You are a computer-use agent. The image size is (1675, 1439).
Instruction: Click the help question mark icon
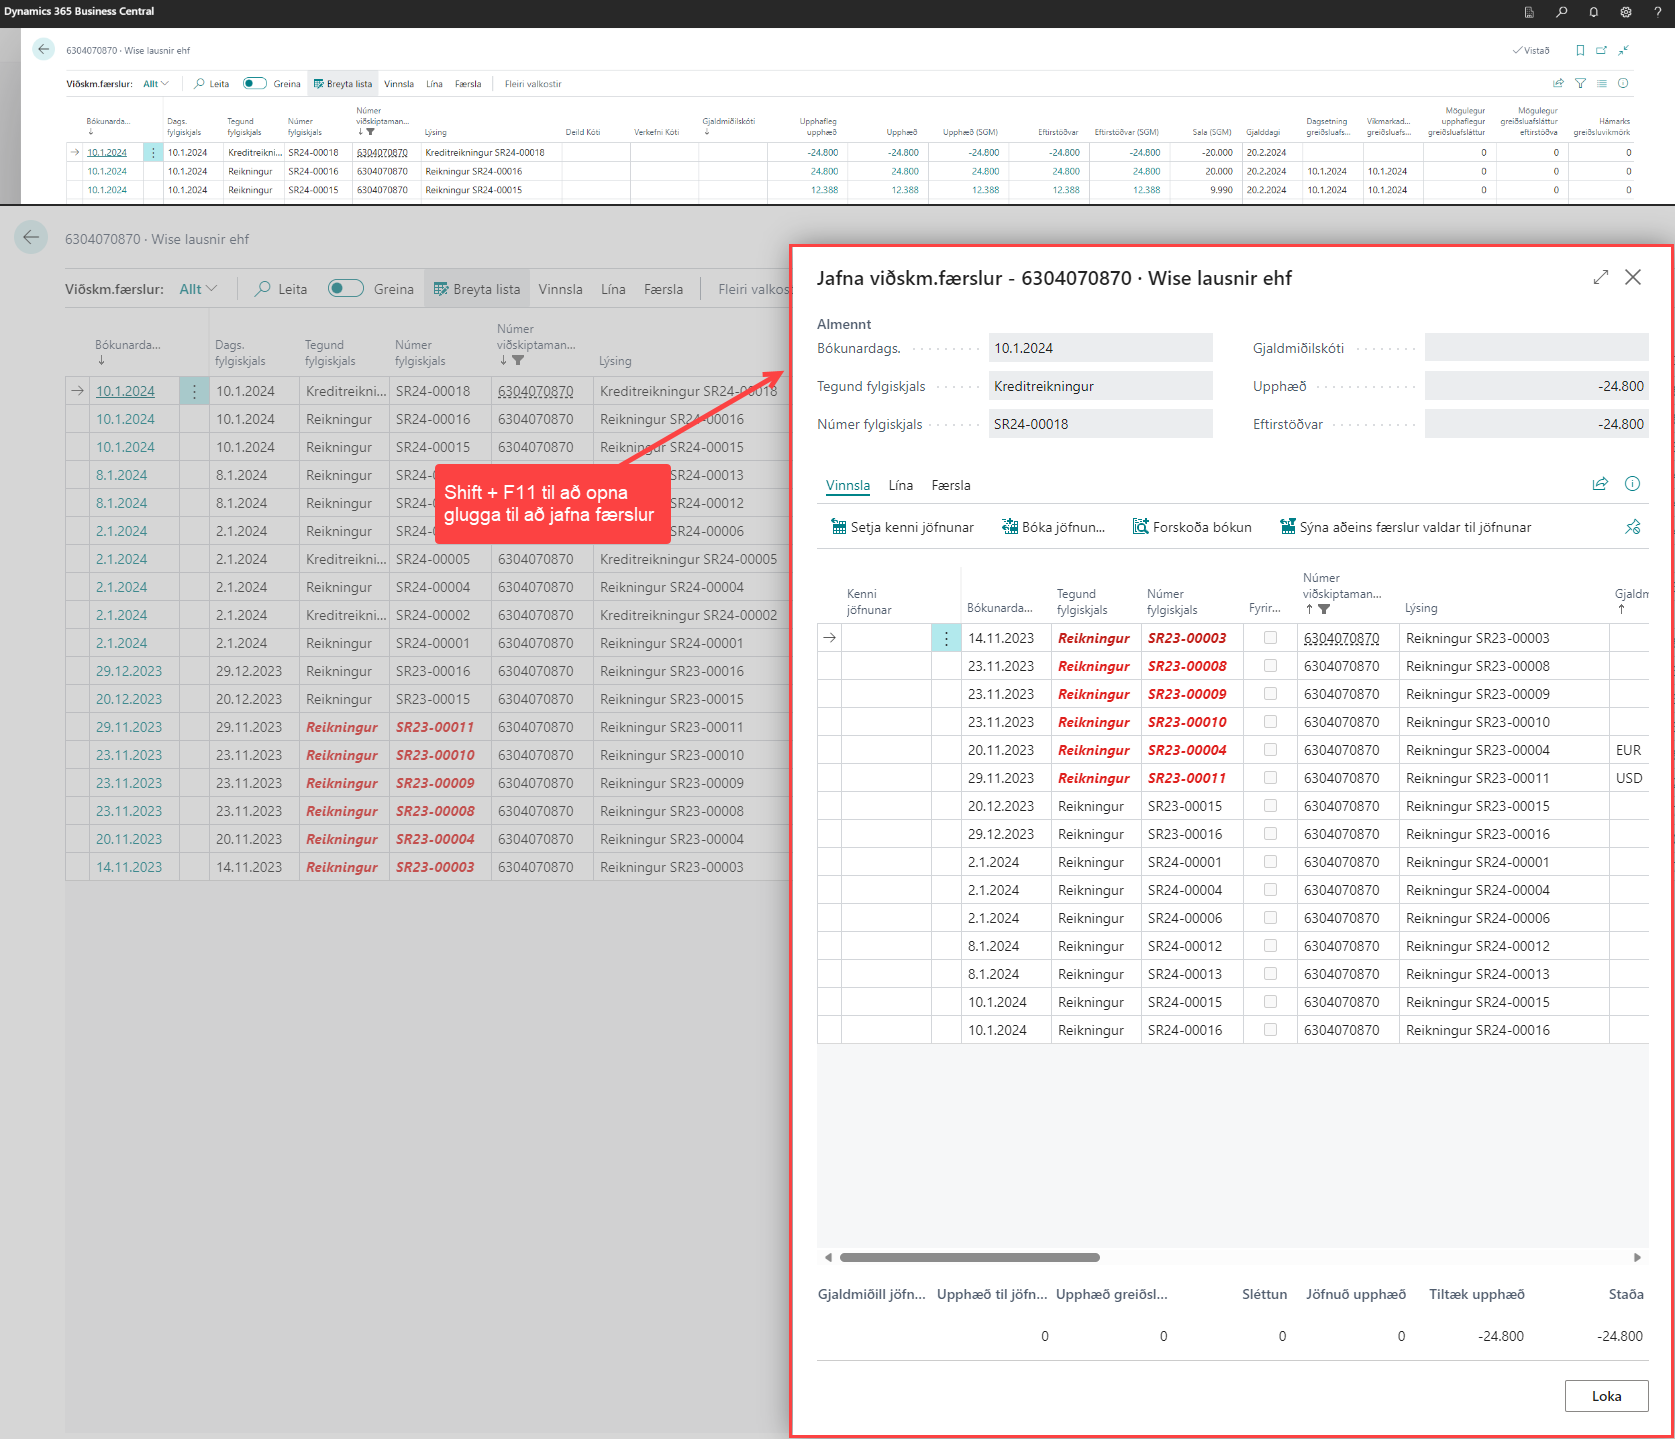tap(1657, 12)
